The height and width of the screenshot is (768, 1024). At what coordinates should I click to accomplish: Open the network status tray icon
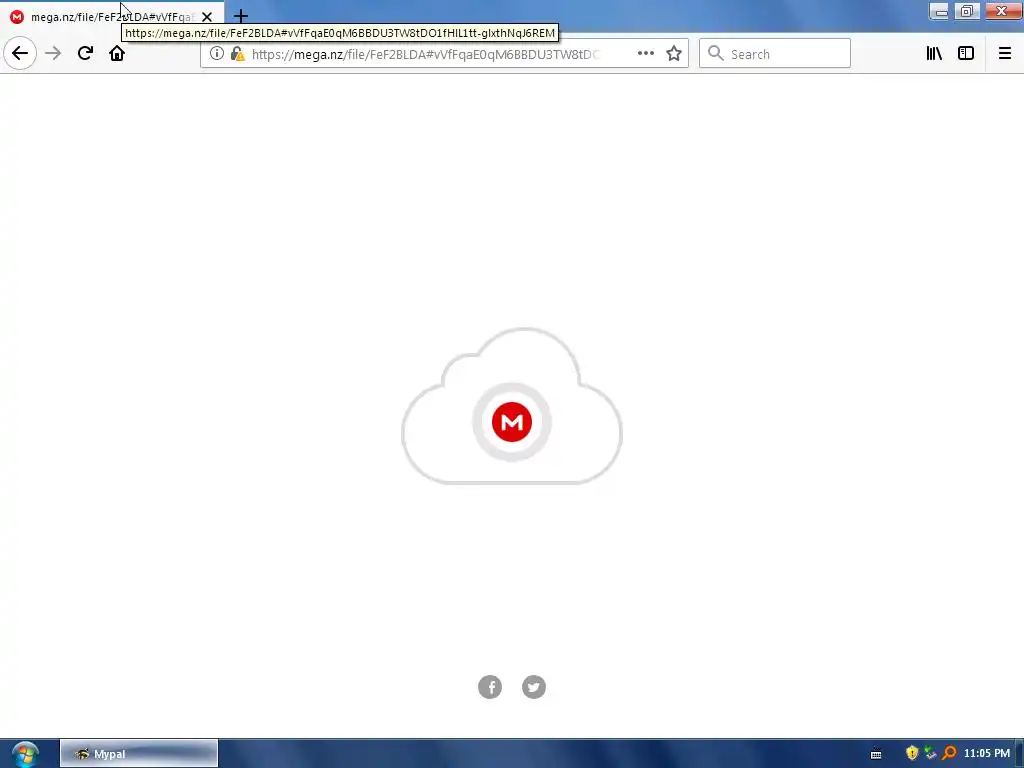[931, 753]
